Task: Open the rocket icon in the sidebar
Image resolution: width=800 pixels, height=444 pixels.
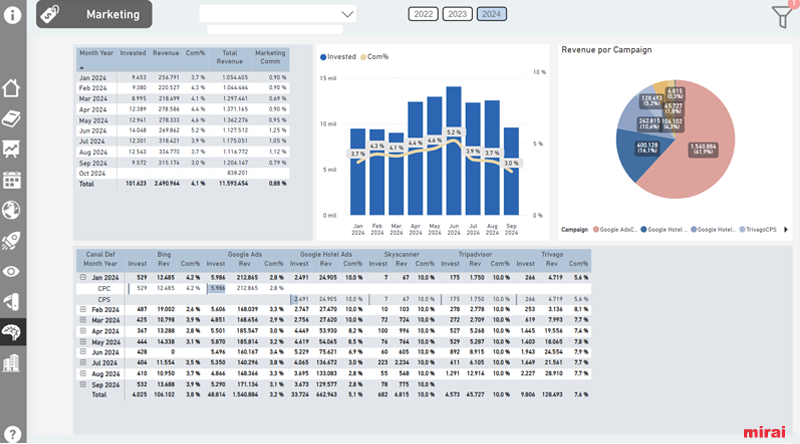Action: 11,241
